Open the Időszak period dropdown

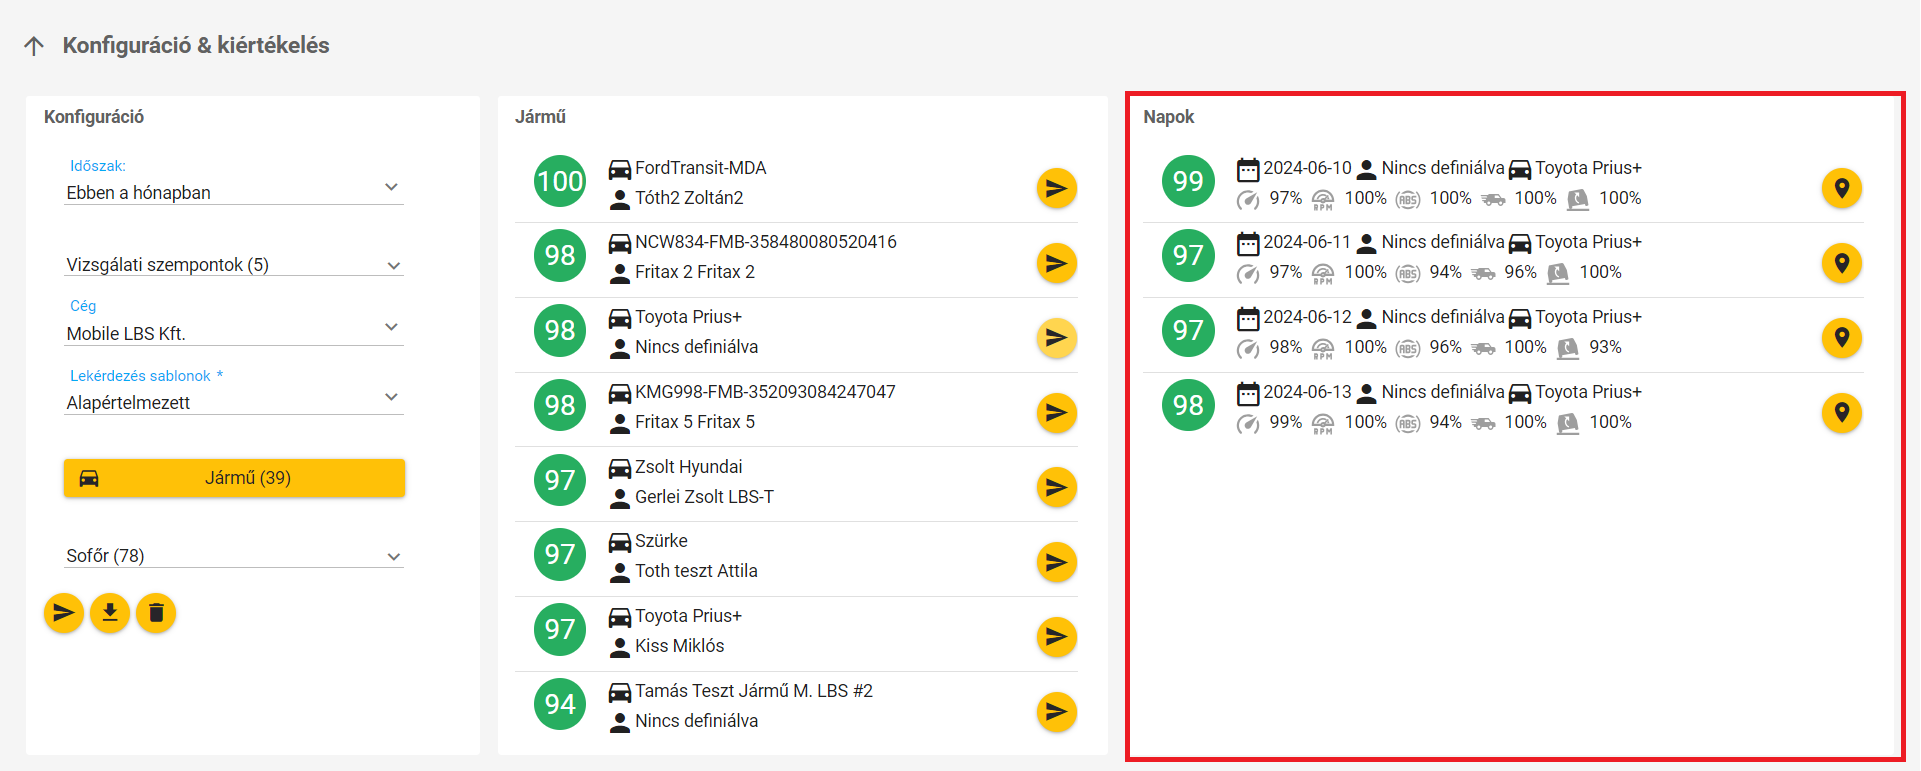[233, 192]
